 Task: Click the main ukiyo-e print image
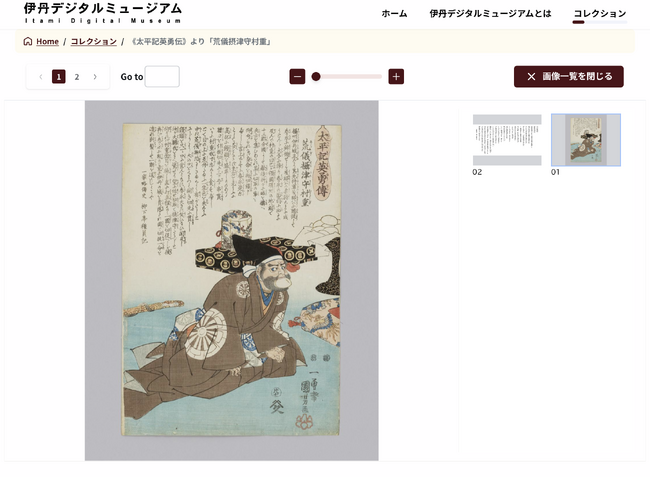(x=231, y=280)
